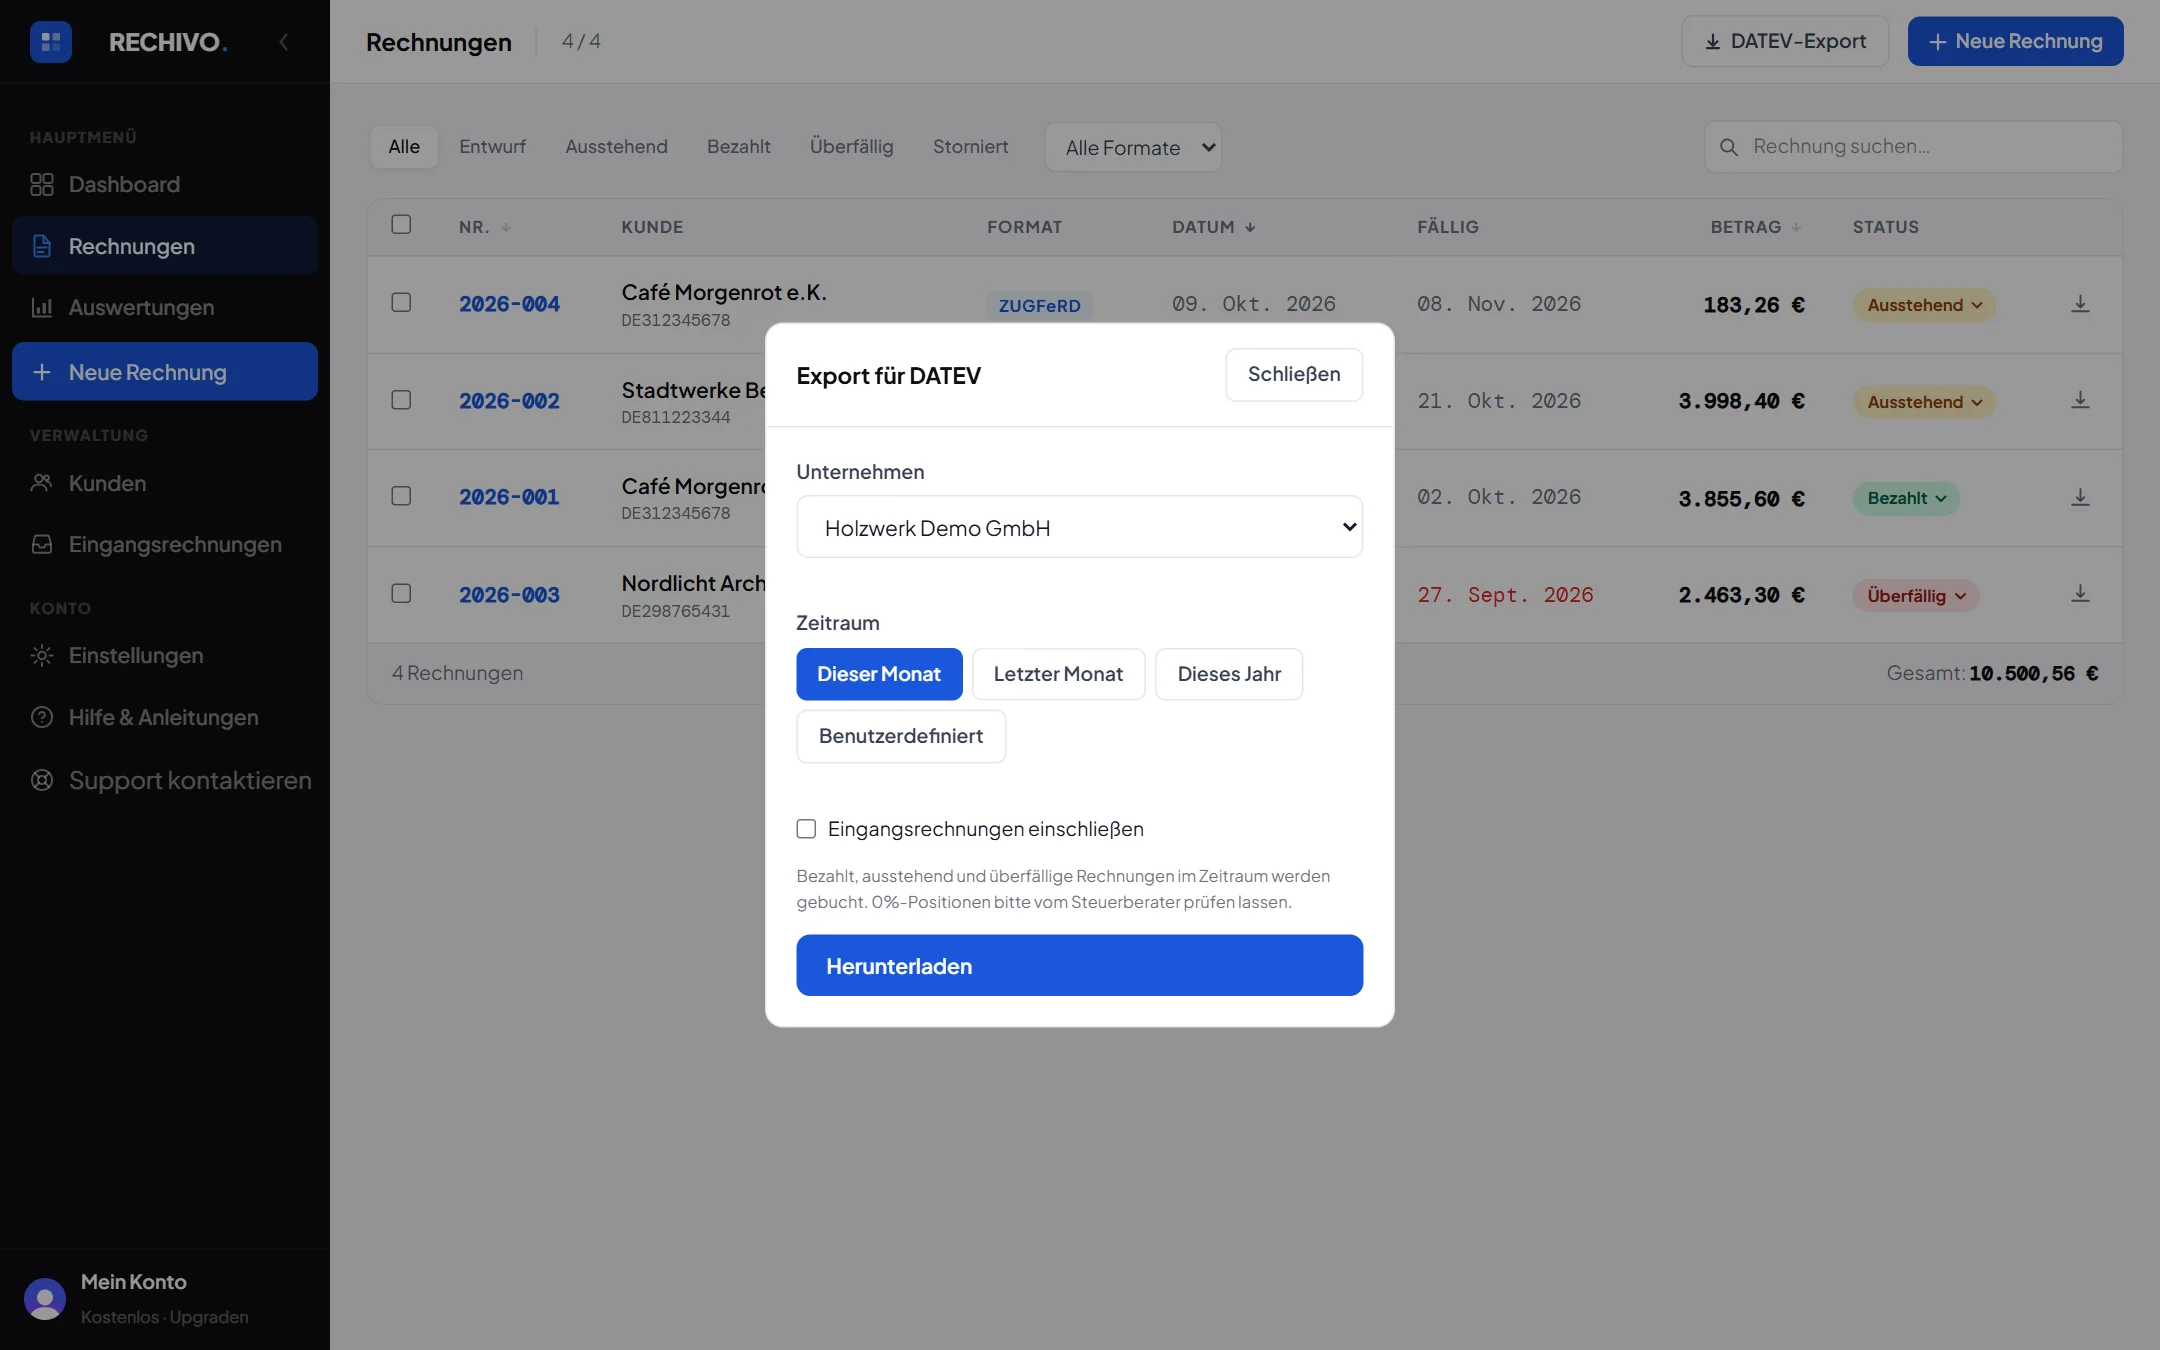Click the Kunden people icon
2160x1350 pixels.
tap(42, 484)
